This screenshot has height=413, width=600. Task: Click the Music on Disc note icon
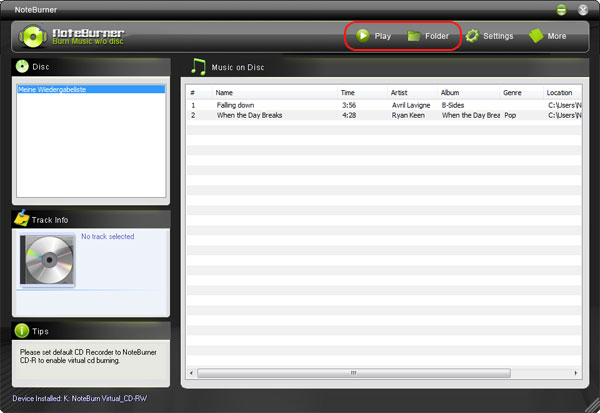tap(198, 67)
